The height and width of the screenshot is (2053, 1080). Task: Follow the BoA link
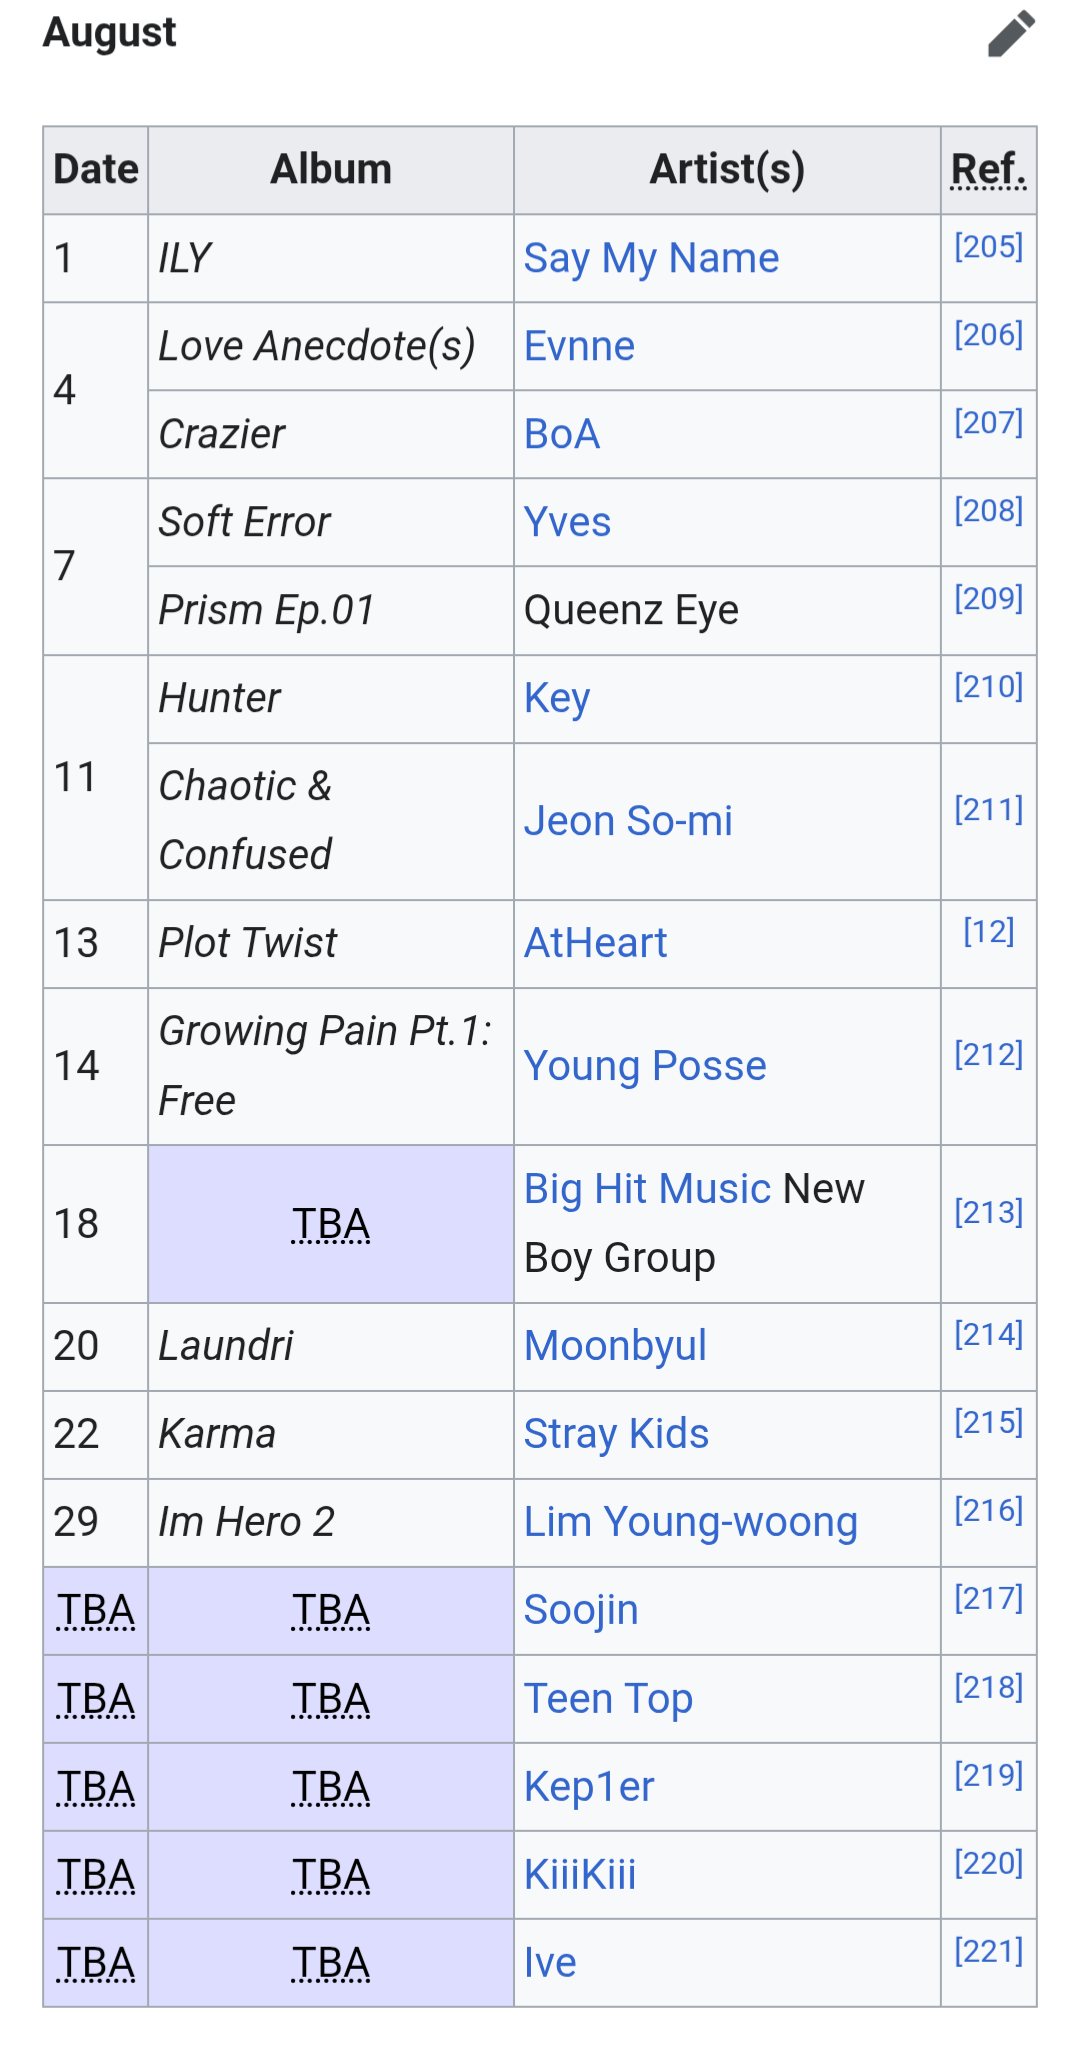[x=562, y=434]
